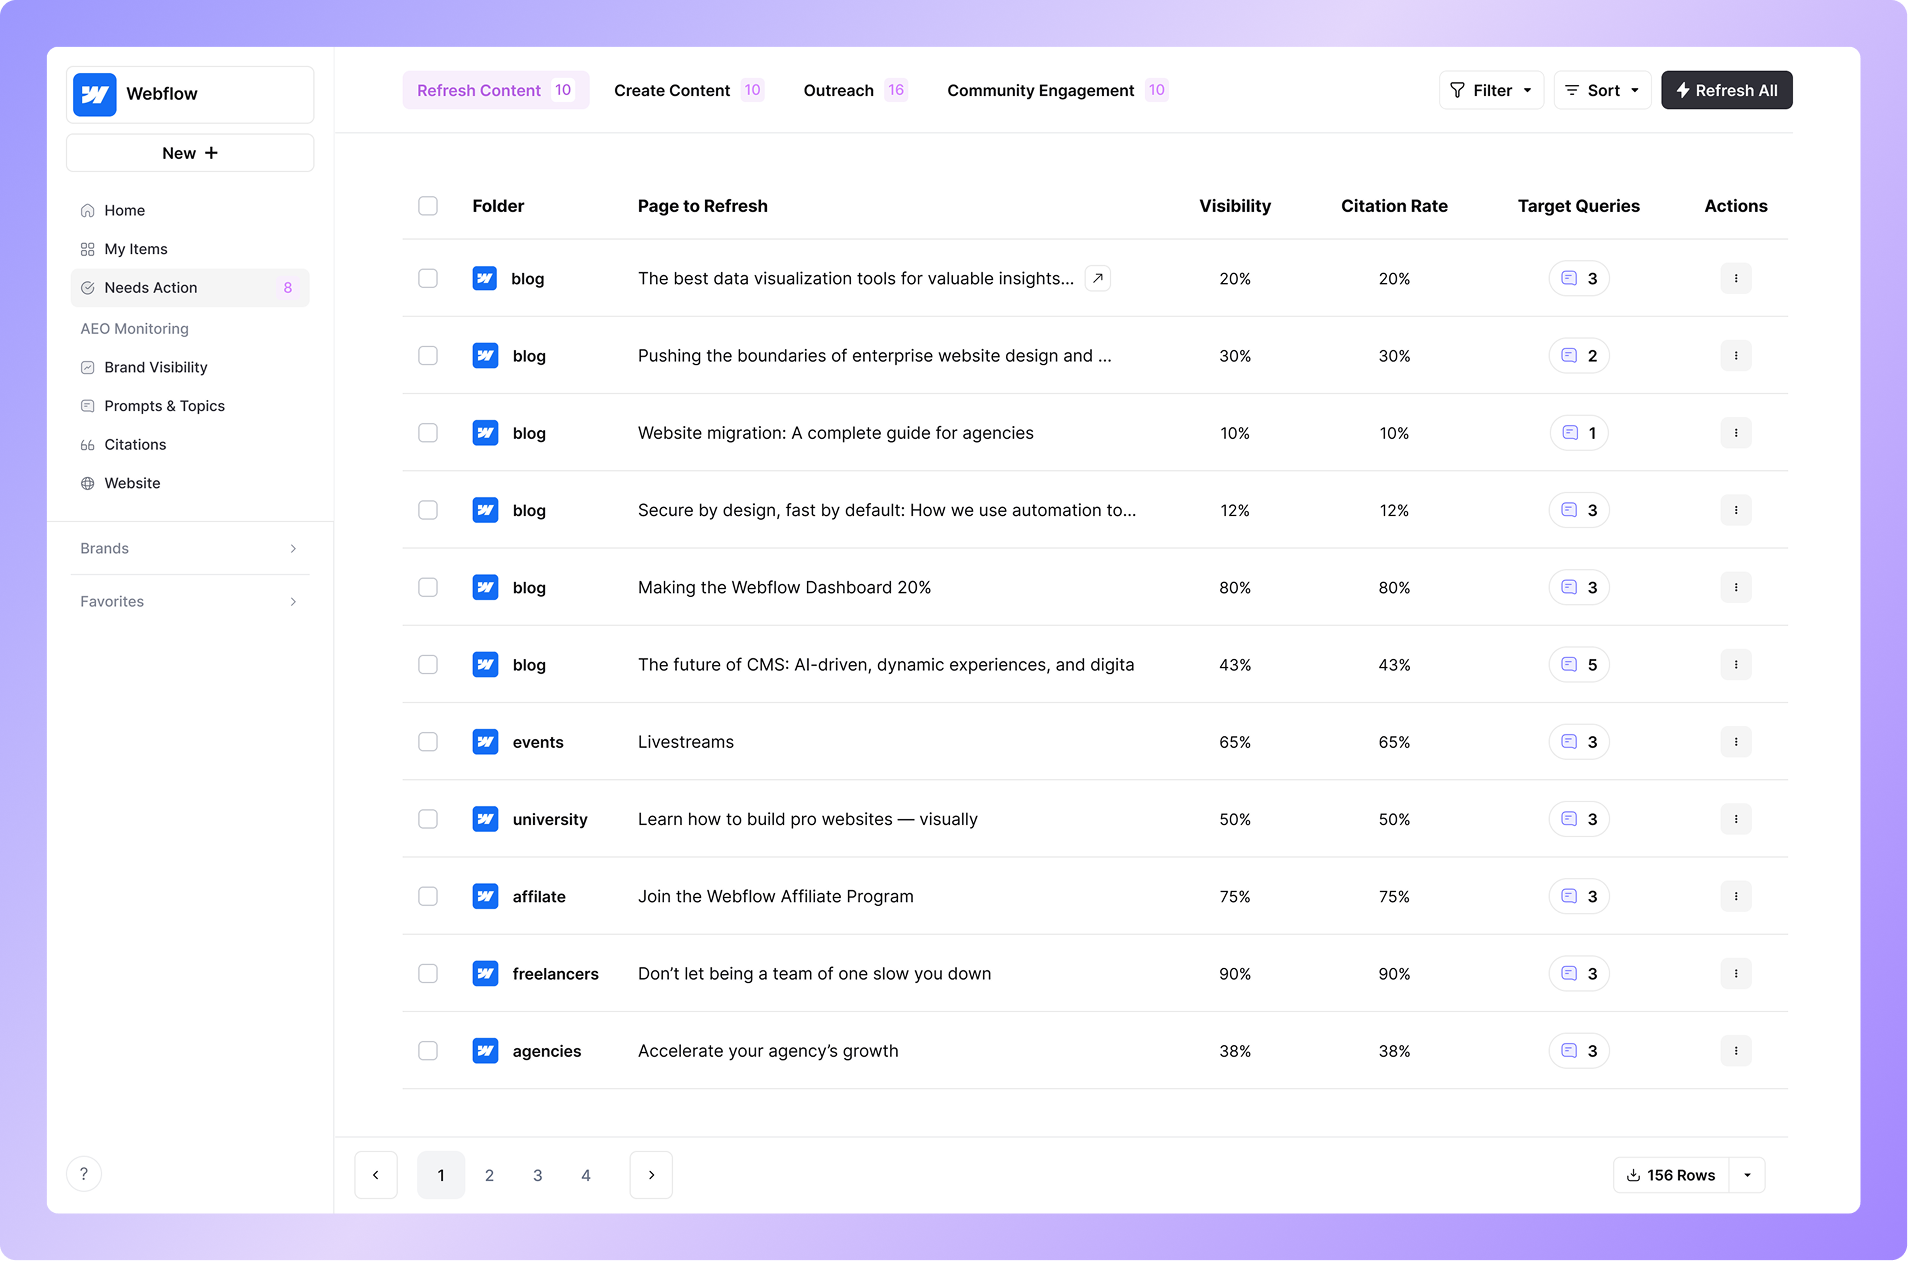Open actions menu for Webflow Dashboard row

point(1736,588)
